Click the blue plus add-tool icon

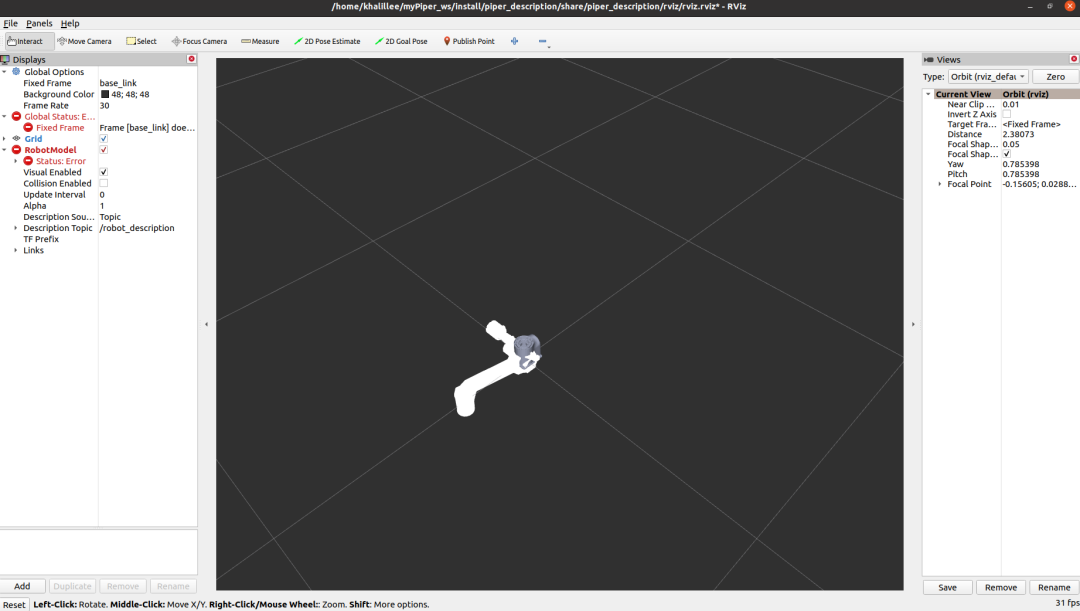(515, 41)
